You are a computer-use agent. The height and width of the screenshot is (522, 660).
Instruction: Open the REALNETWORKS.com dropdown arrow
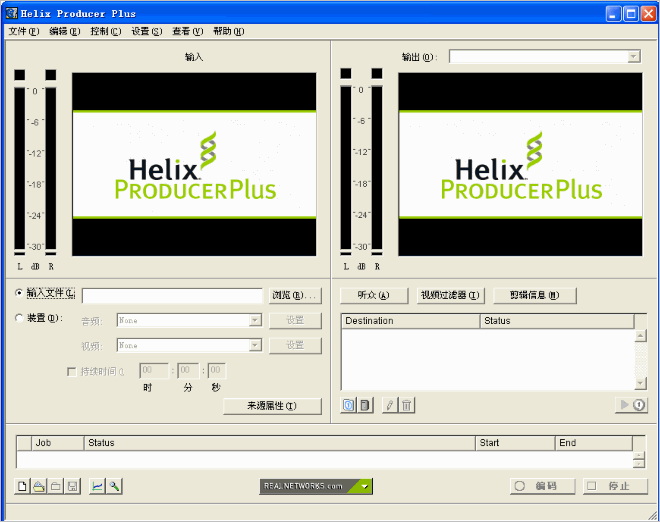click(365, 487)
